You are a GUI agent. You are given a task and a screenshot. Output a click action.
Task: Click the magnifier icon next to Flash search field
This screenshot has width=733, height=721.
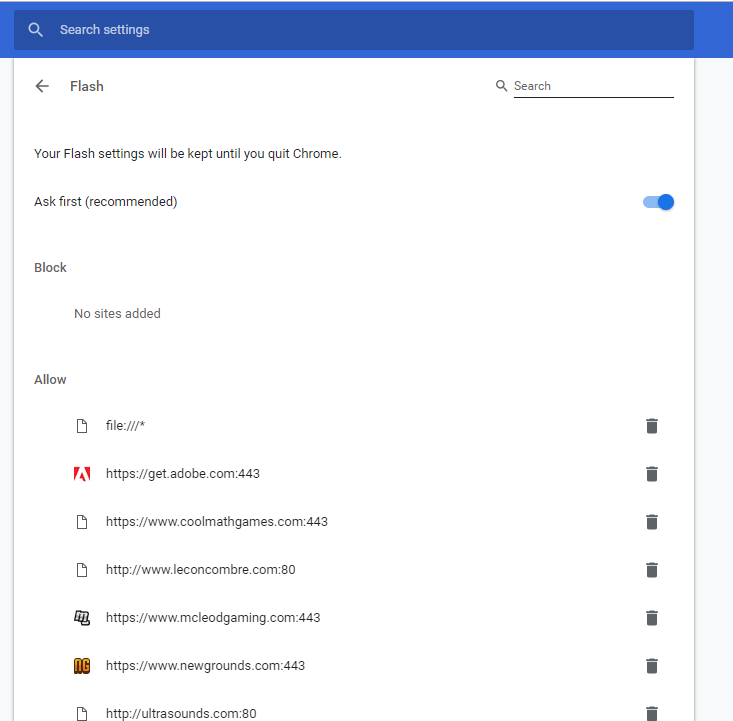click(501, 86)
